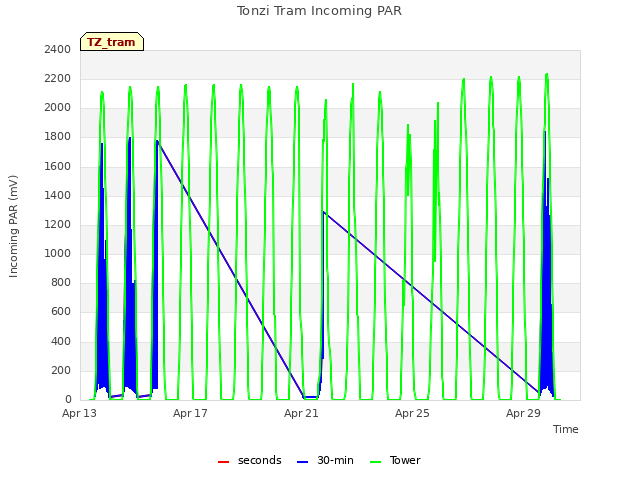Click the 2000 y-axis tick label
Viewport: 640px width, 480px height.
58,107
